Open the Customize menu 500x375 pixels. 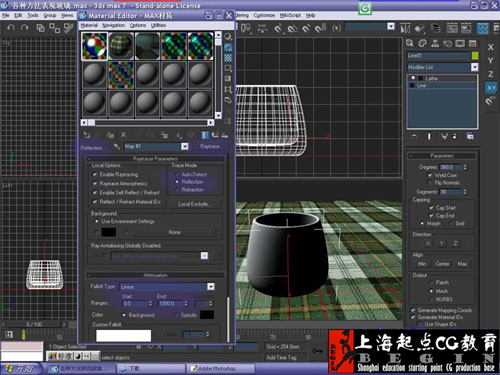pos(264,15)
